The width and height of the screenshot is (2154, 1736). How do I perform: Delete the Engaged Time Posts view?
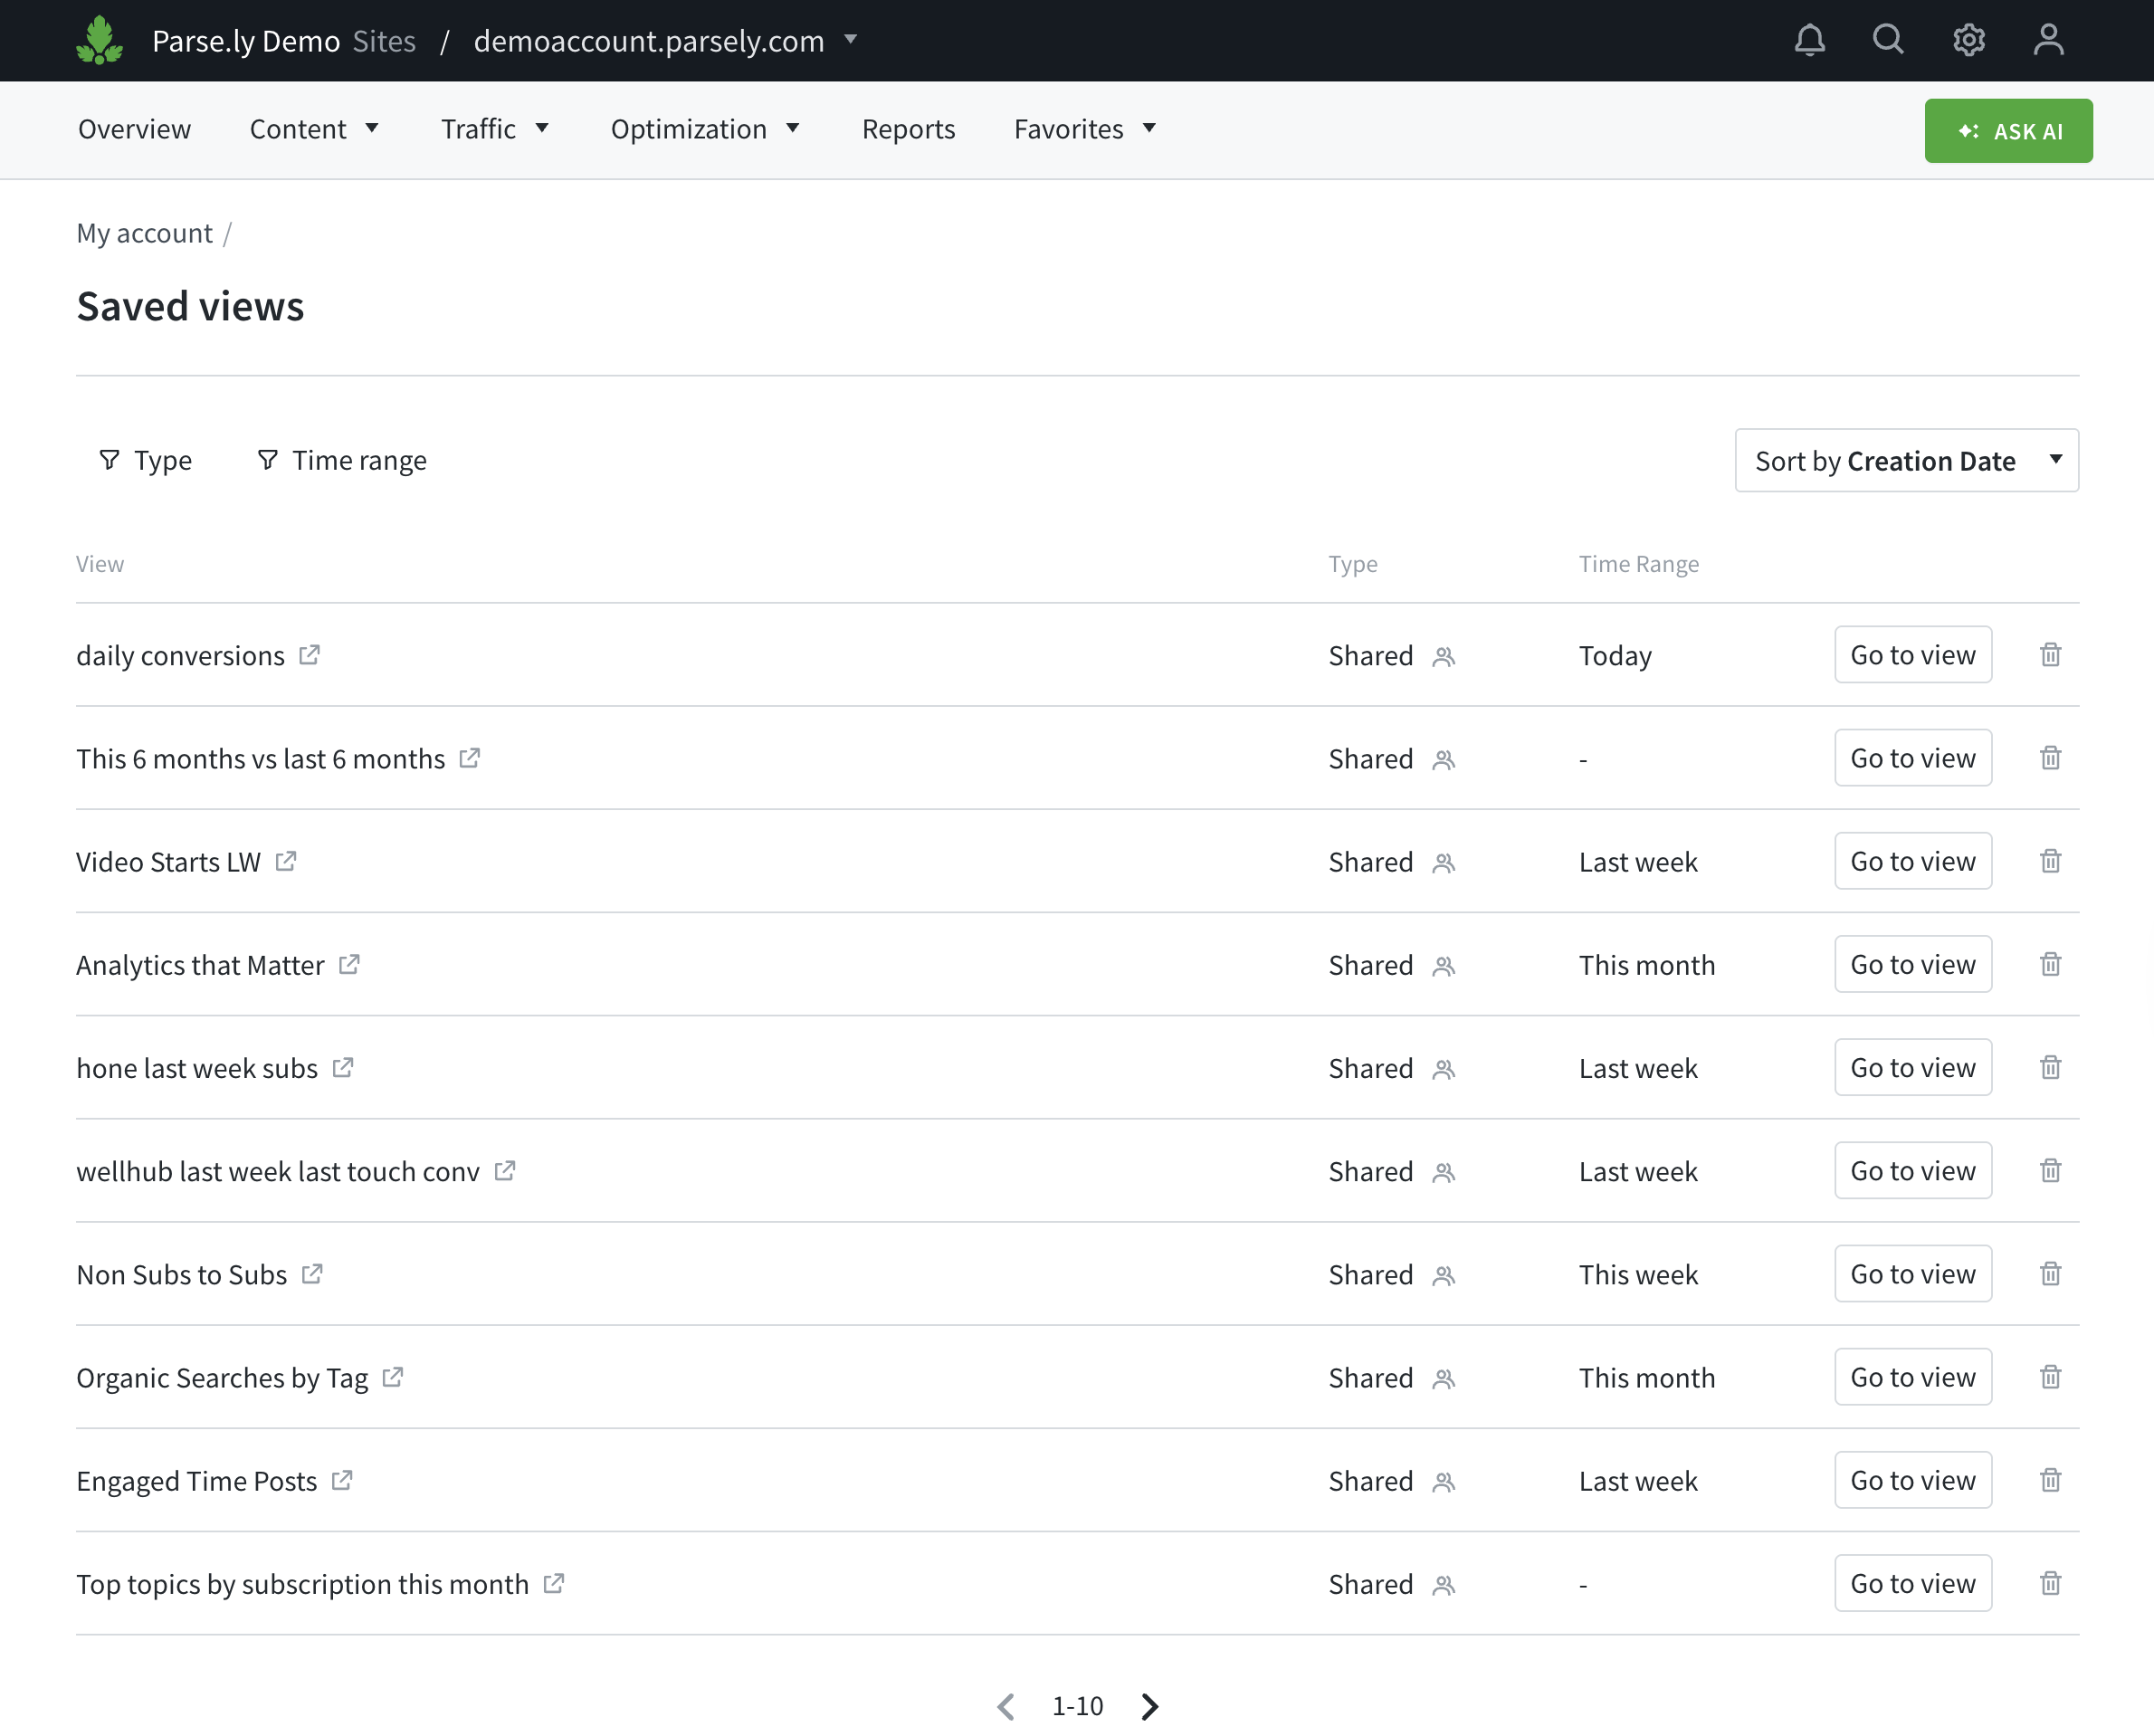tap(2050, 1480)
